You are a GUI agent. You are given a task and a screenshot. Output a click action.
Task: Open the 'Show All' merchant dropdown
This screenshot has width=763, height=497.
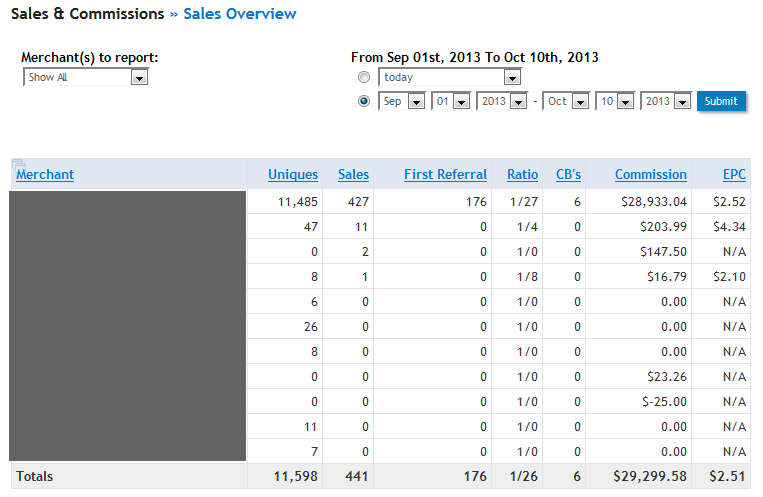coord(139,77)
